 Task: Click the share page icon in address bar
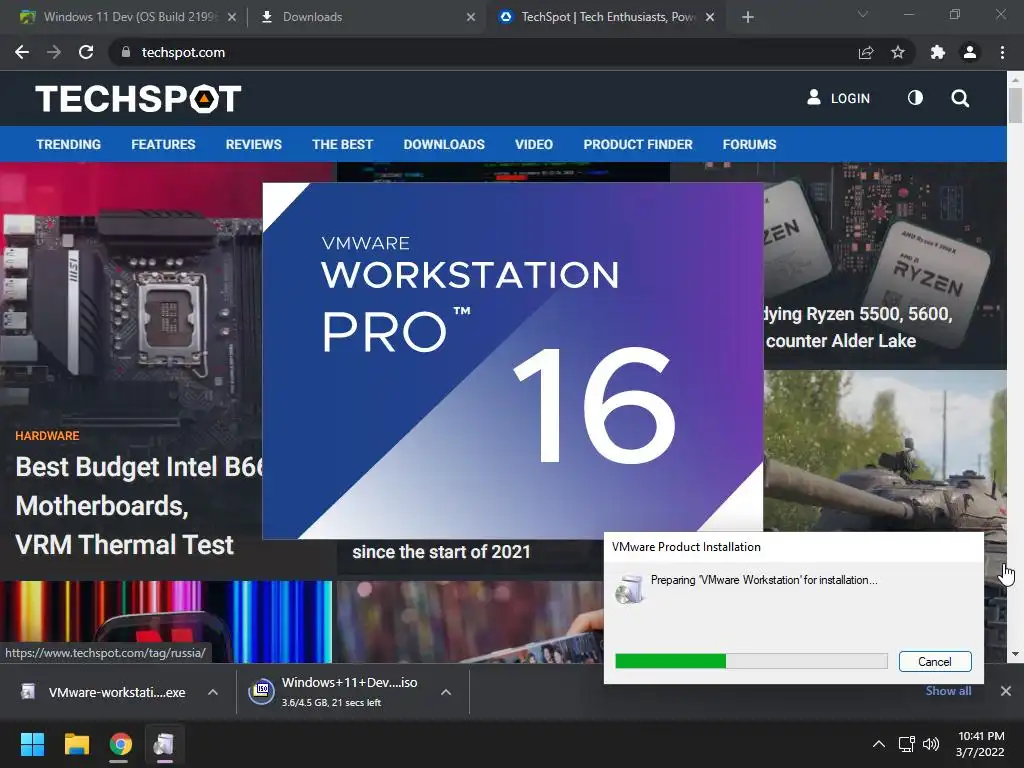click(866, 52)
